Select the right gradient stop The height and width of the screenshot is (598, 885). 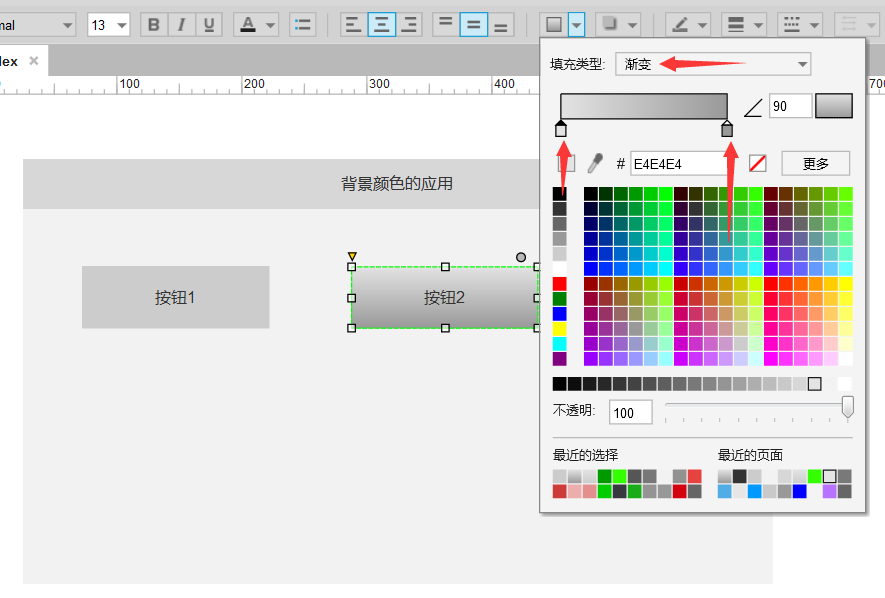tap(727, 129)
